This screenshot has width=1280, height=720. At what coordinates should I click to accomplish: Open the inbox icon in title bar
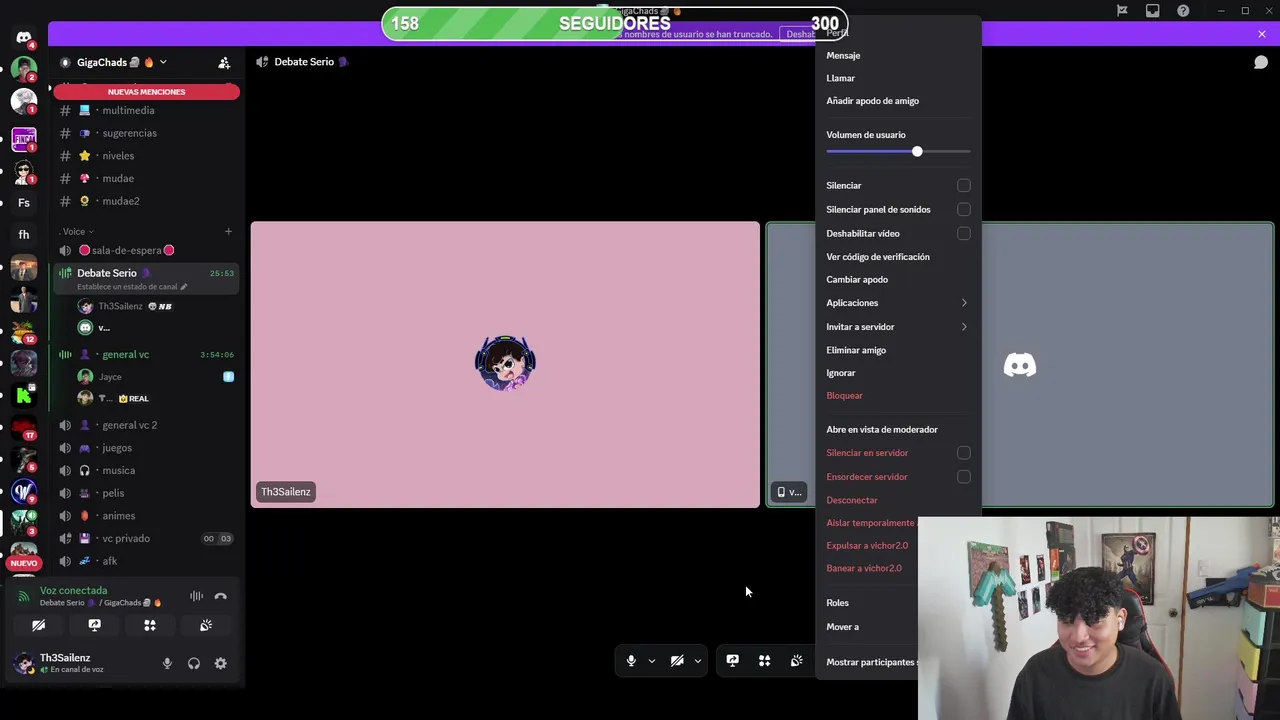tap(1153, 11)
